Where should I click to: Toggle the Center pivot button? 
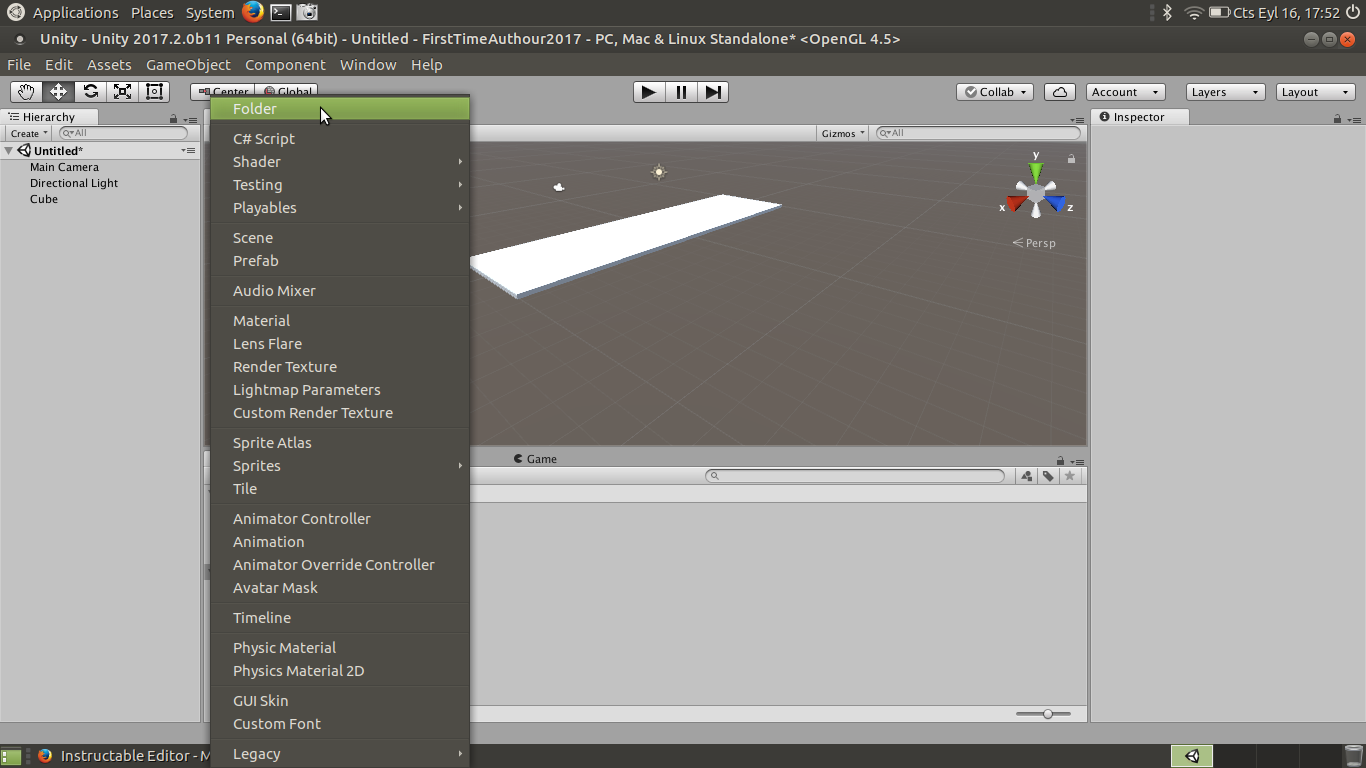[222, 92]
